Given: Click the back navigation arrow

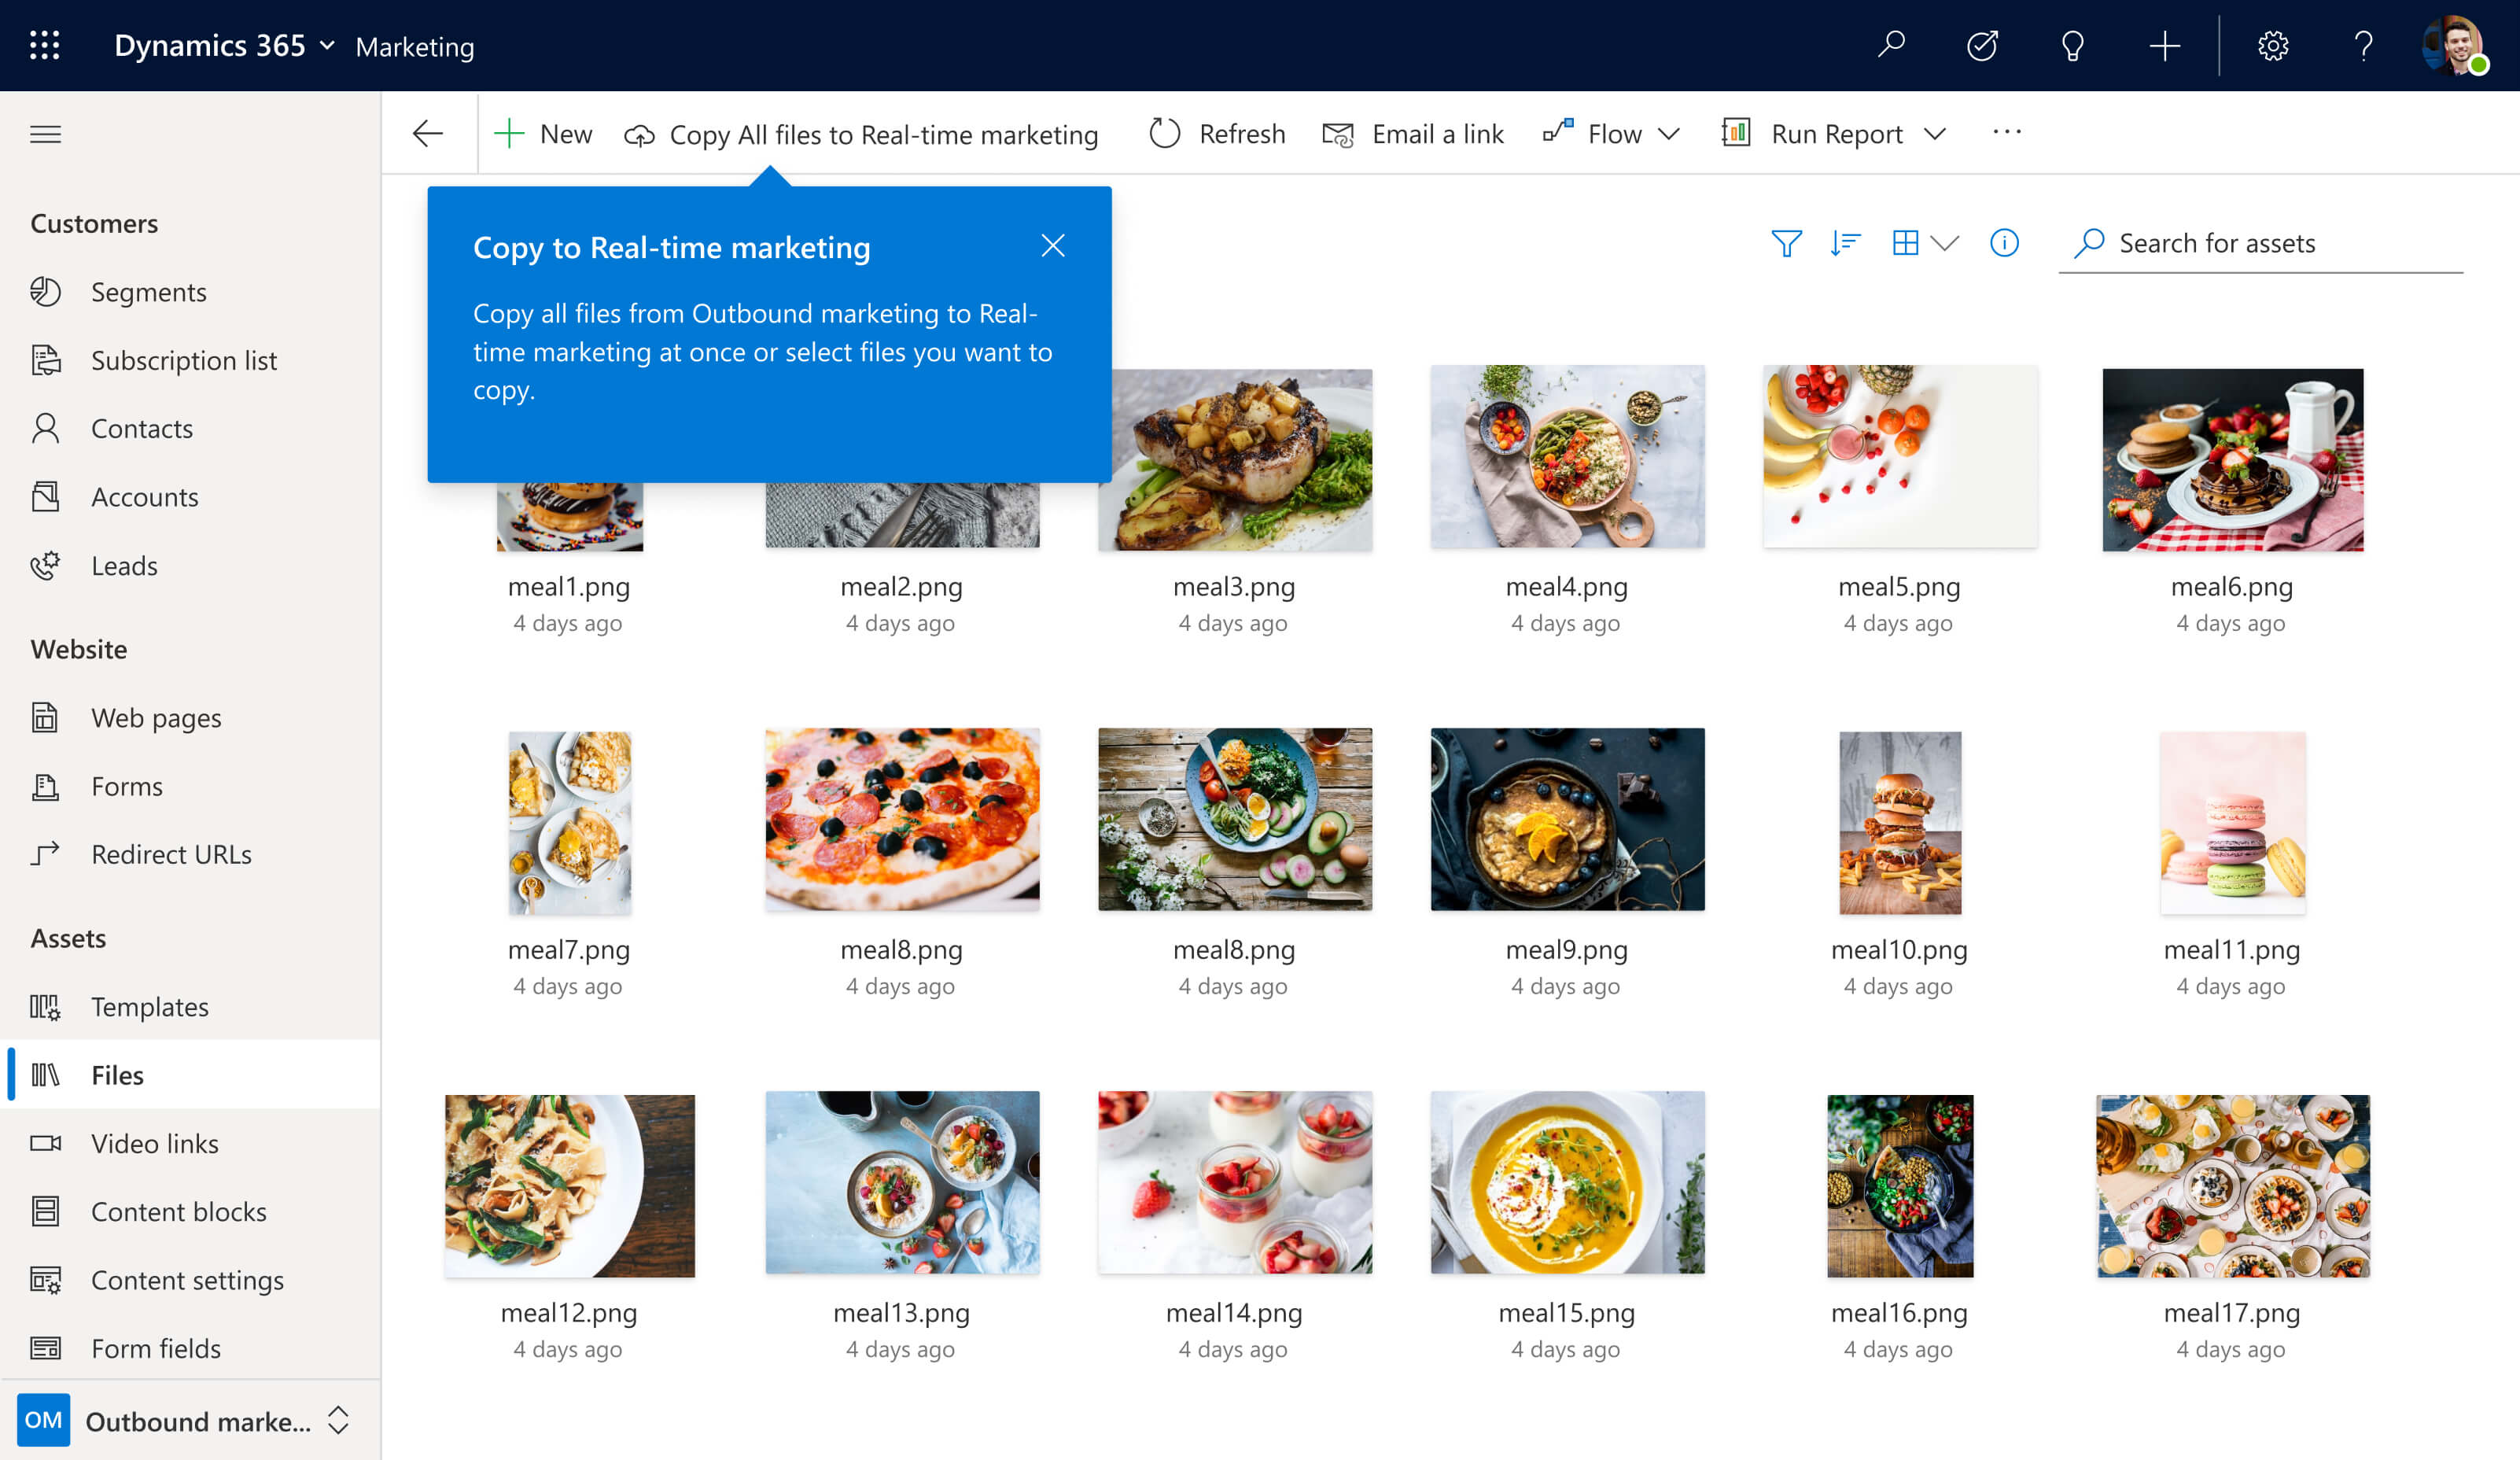Looking at the screenshot, I should 429,132.
